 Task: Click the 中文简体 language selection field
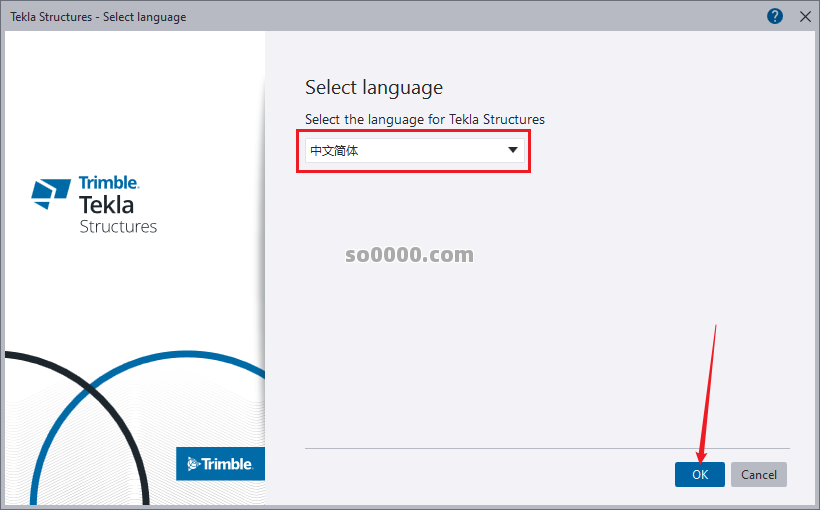(x=414, y=151)
